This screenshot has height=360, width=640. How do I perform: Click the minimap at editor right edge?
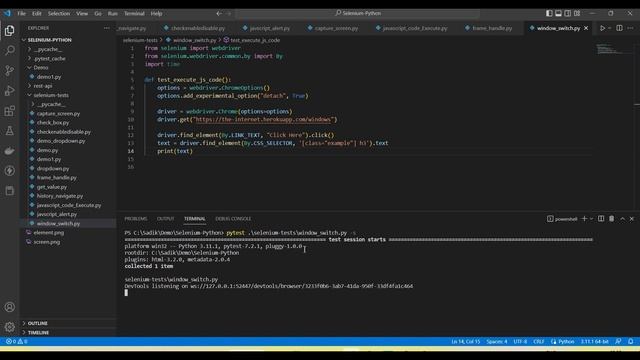click(614, 49)
